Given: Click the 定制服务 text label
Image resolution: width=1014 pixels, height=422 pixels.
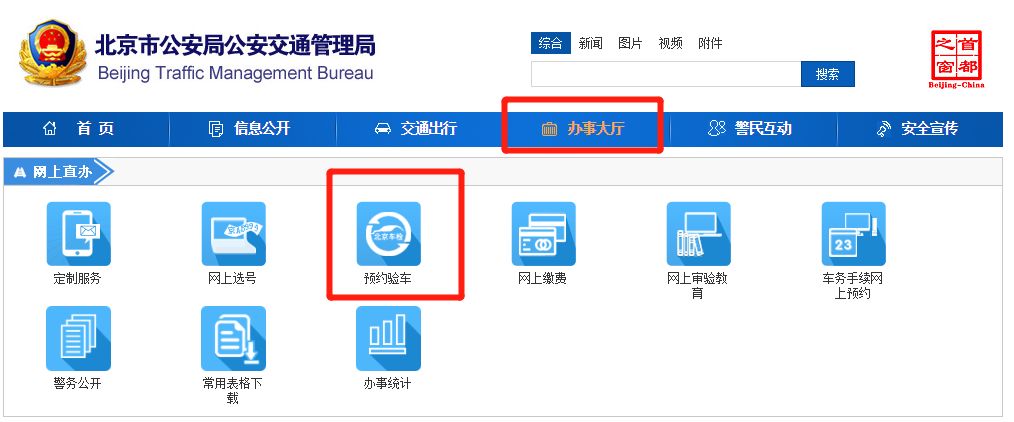Looking at the screenshot, I should click(78, 279).
